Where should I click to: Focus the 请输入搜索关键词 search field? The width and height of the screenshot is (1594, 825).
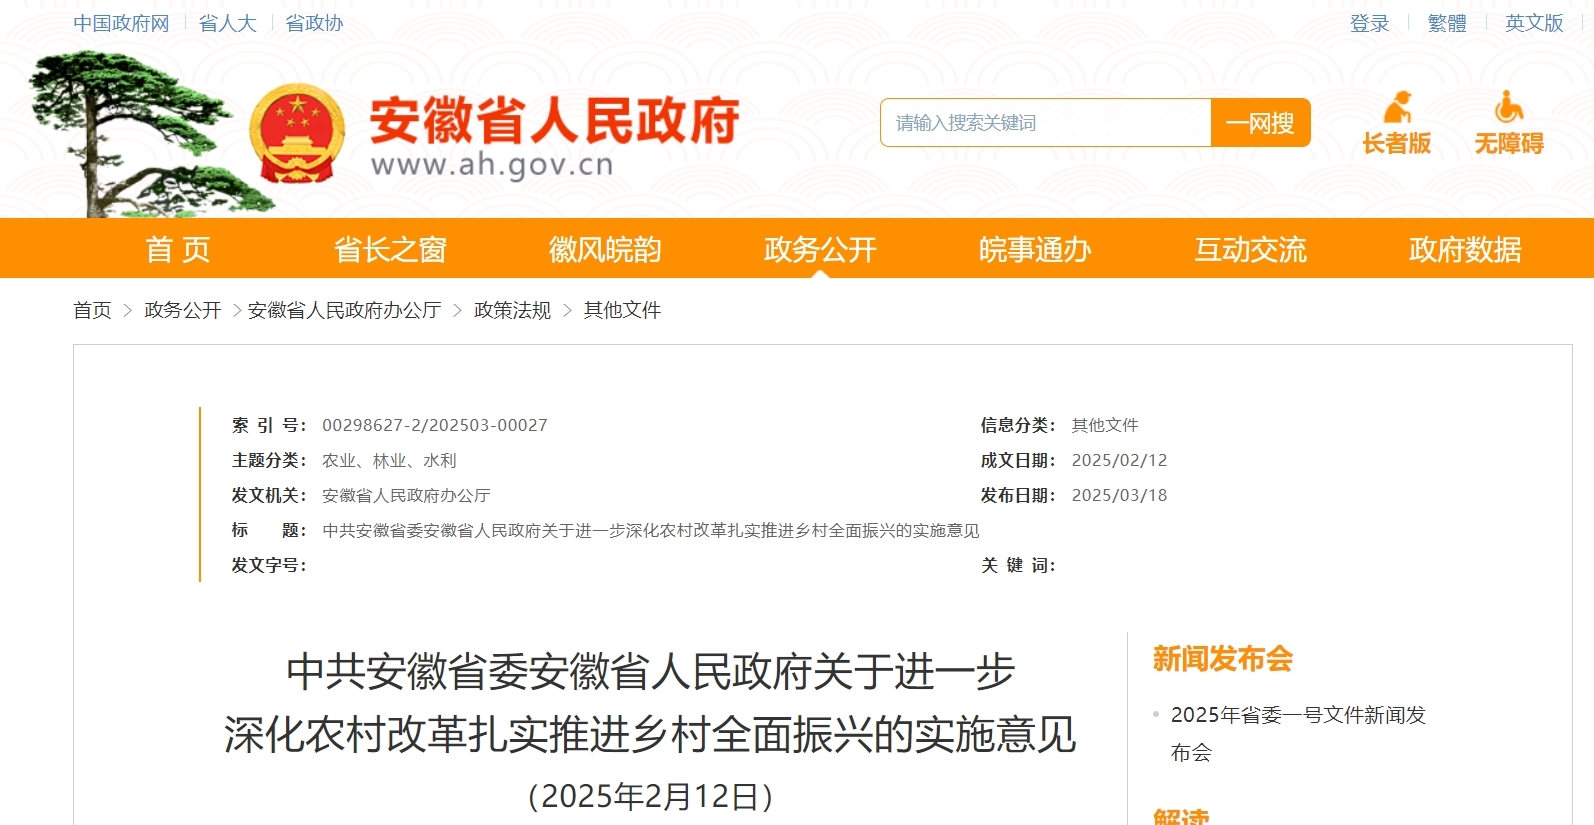pyautogui.click(x=1046, y=123)
